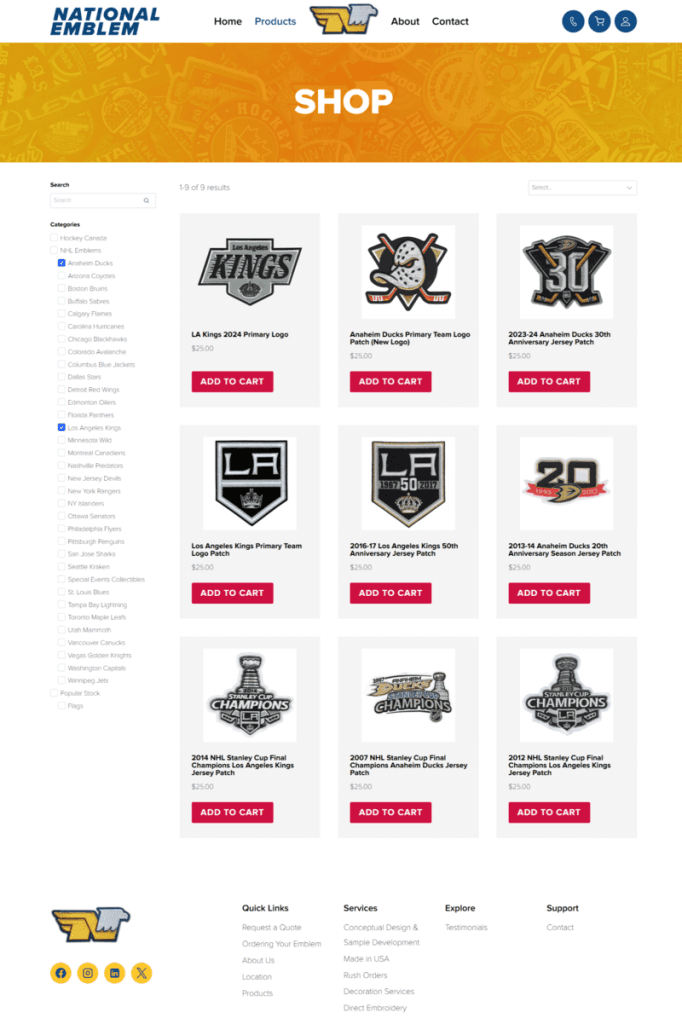Open the X (Twitter) social icon
This screenshot has height=1024, width=682.
(x=142, y=973)
